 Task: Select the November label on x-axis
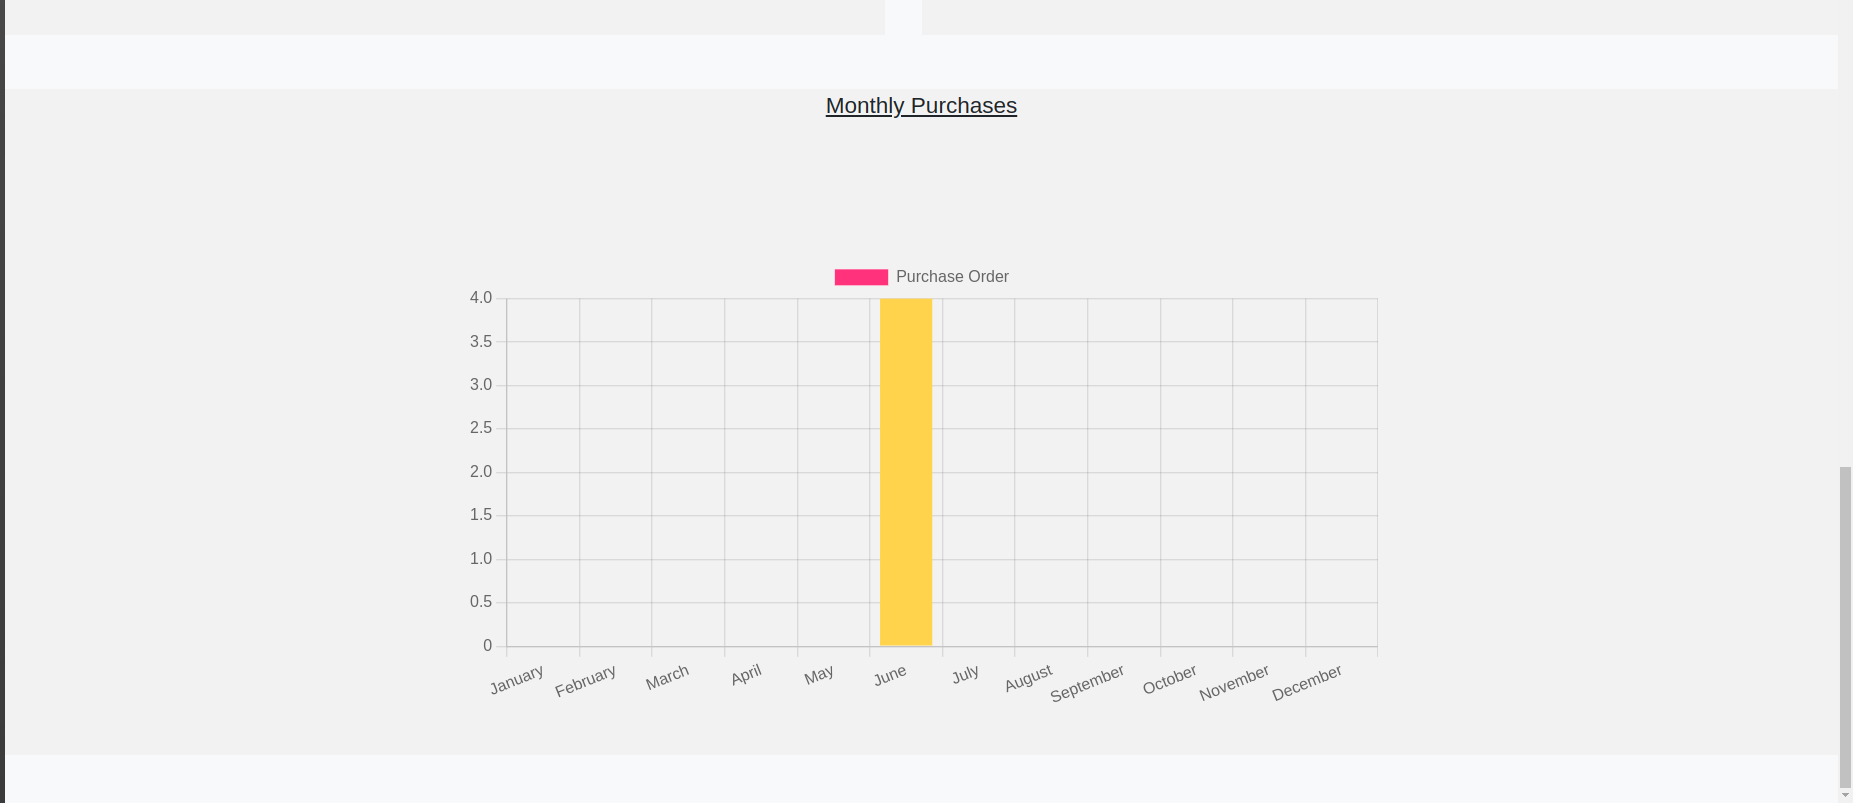point(1234,682)
